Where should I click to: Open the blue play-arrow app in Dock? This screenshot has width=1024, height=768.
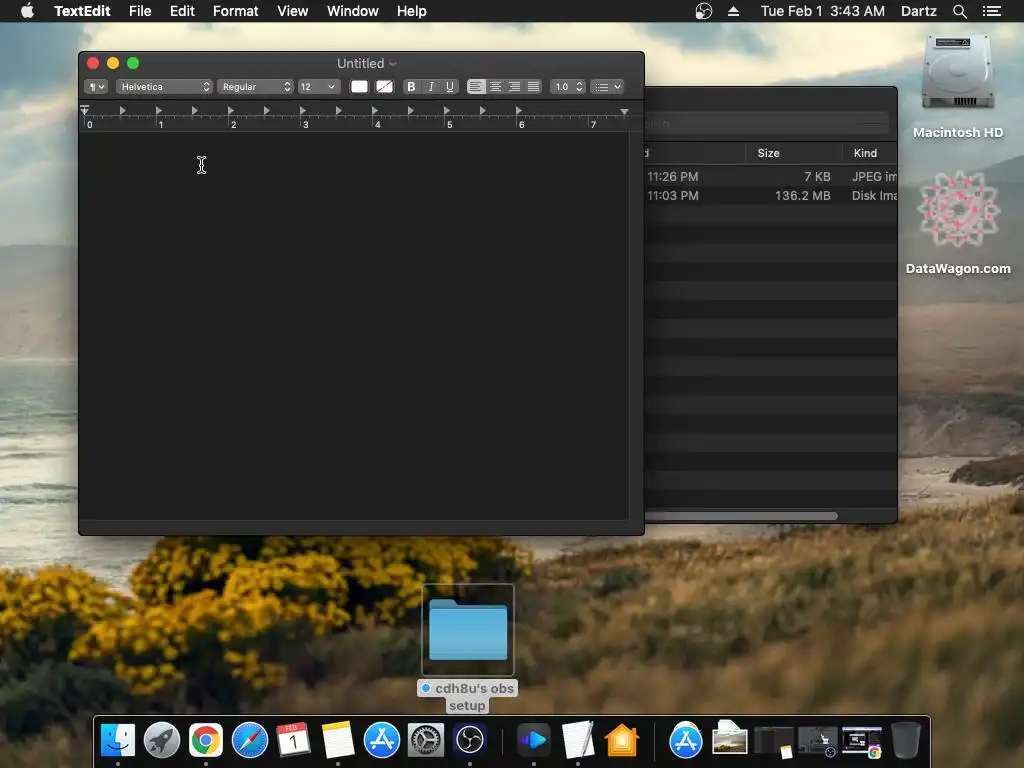pyautogui.click(x=534, y=740)
